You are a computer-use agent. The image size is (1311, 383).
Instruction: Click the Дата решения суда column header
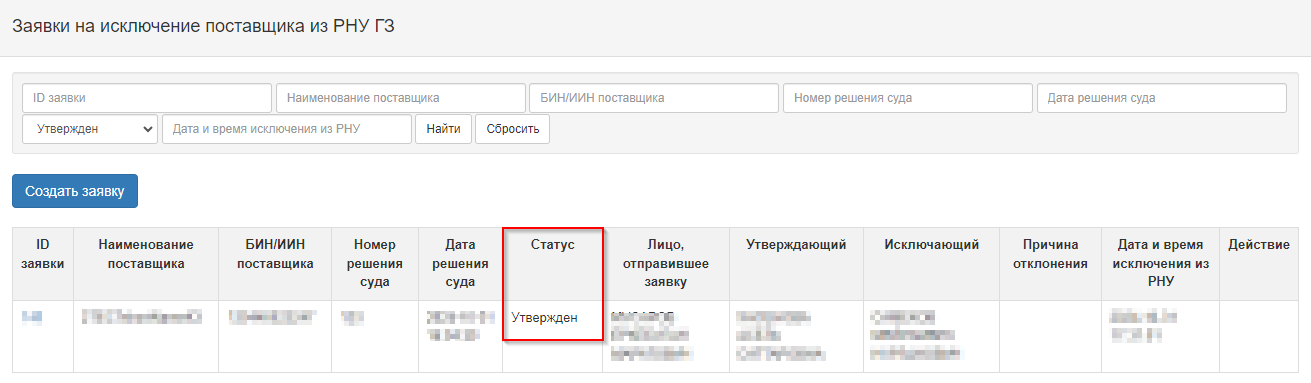click(460, 263)
